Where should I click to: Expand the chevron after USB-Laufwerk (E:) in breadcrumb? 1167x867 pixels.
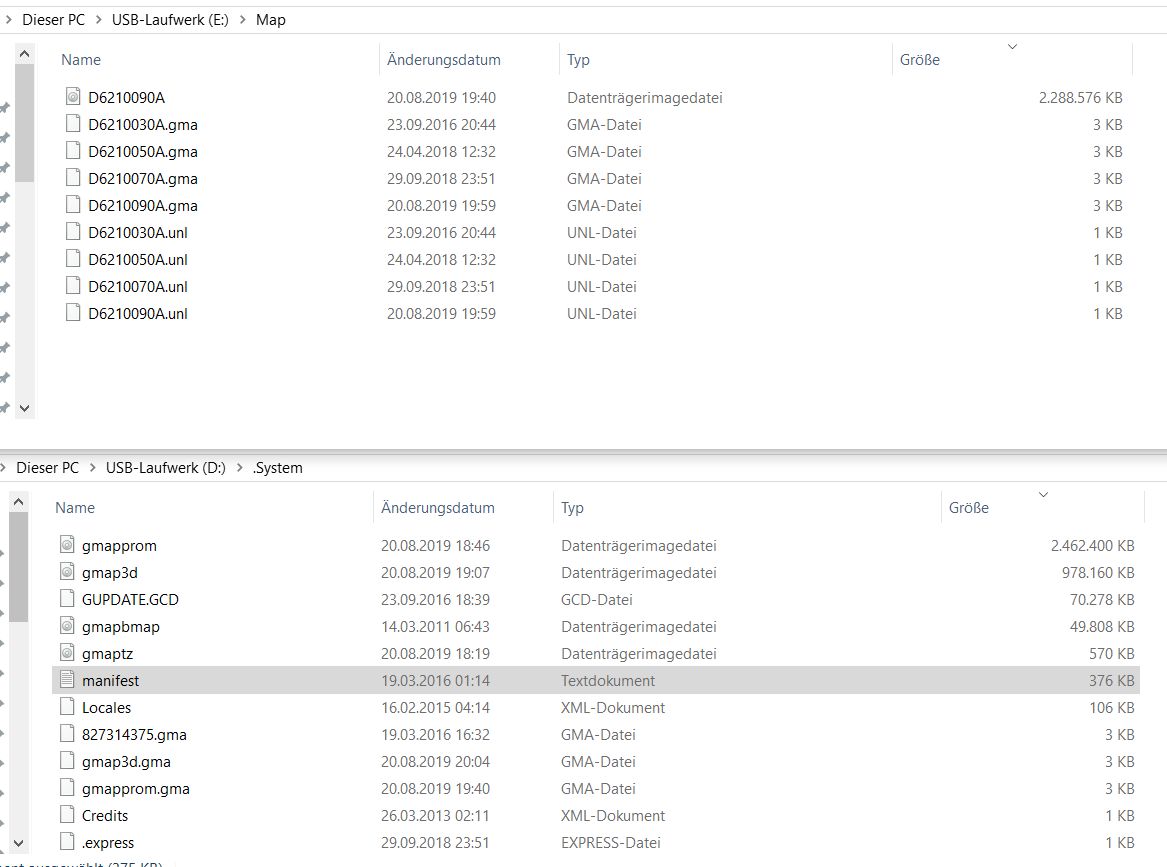244,20
